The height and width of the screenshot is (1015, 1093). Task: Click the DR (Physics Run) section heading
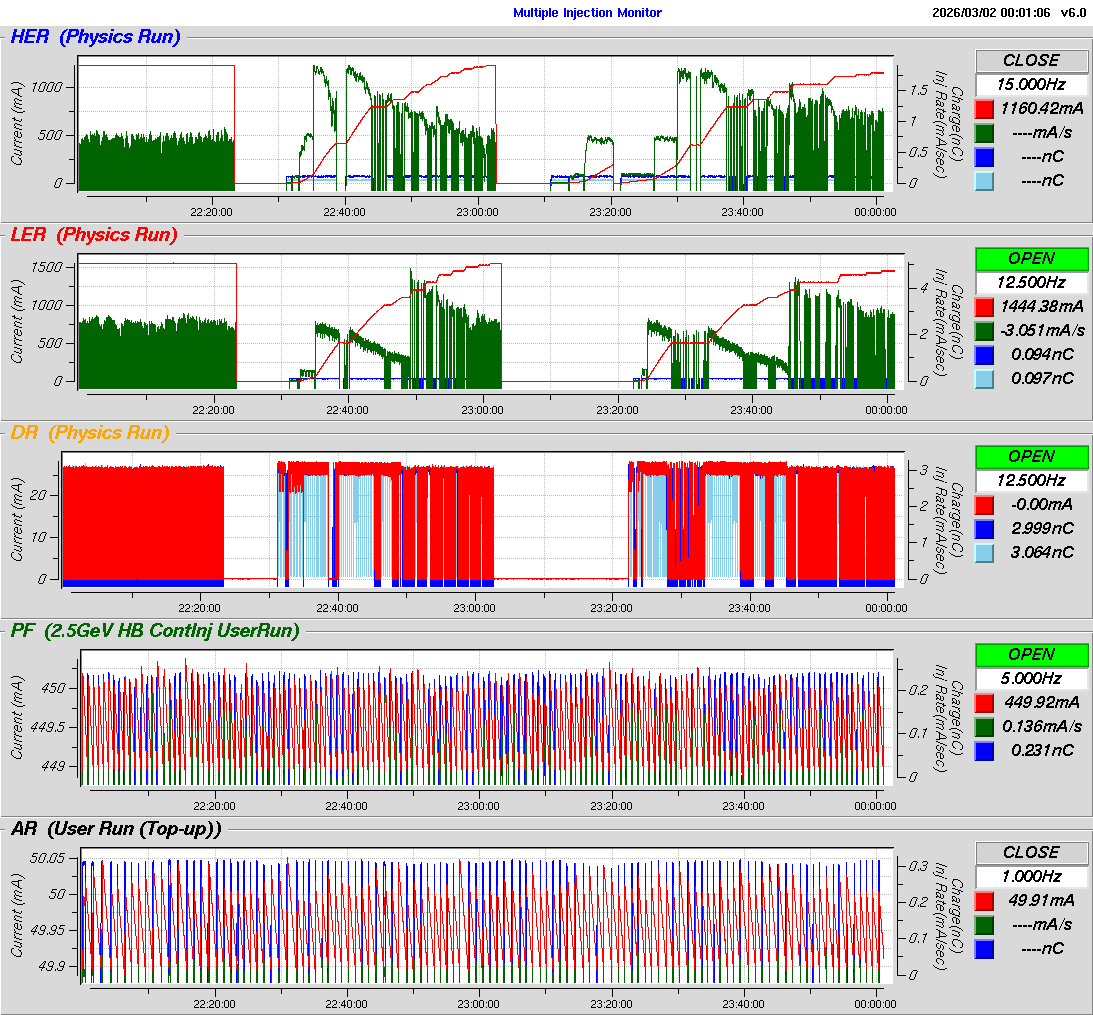click(90, 433)
